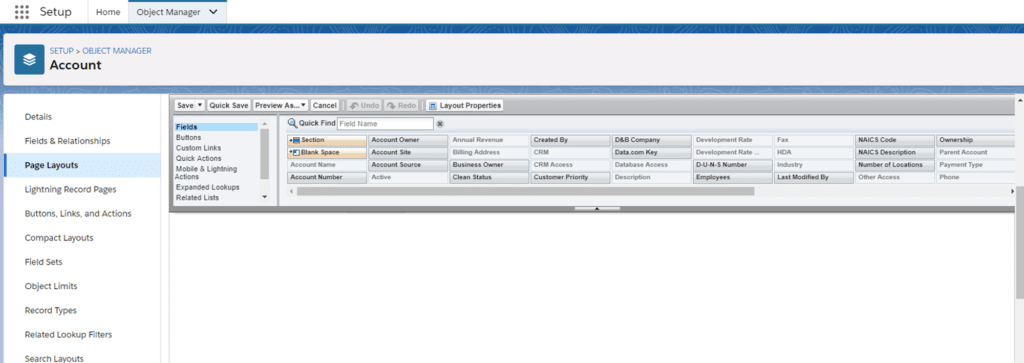Viewport: 1024px width, 363px height.
Task: Select the Section palette item
Action: point(327,140)
